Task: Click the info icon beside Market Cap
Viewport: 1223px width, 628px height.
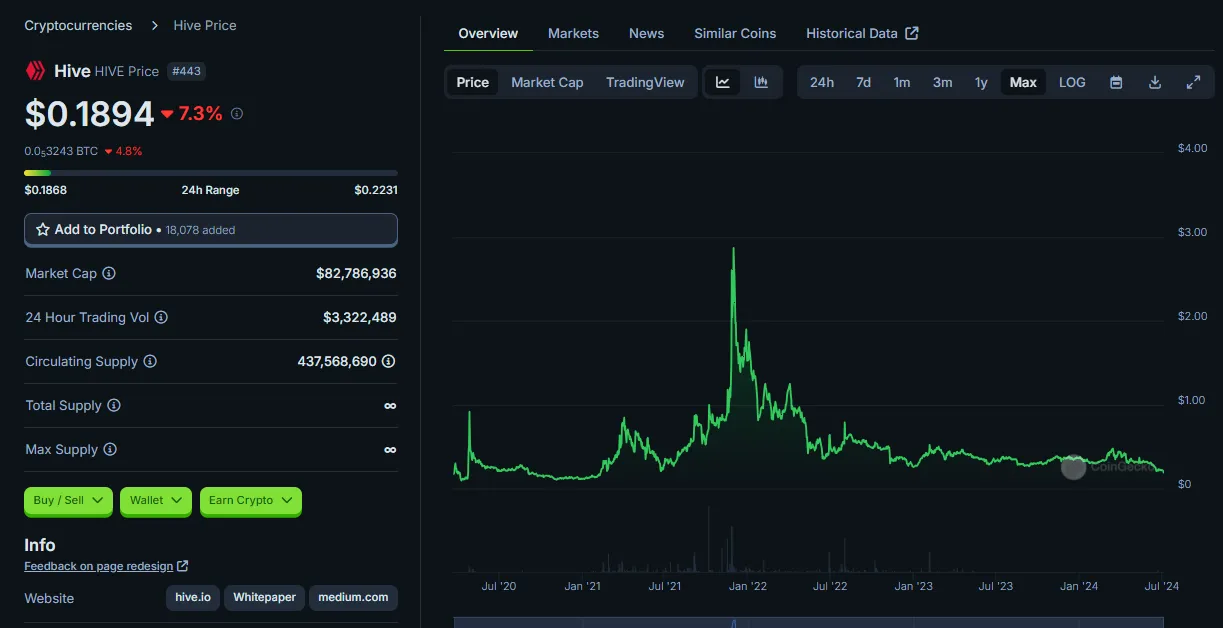Action: coord(109,273)
